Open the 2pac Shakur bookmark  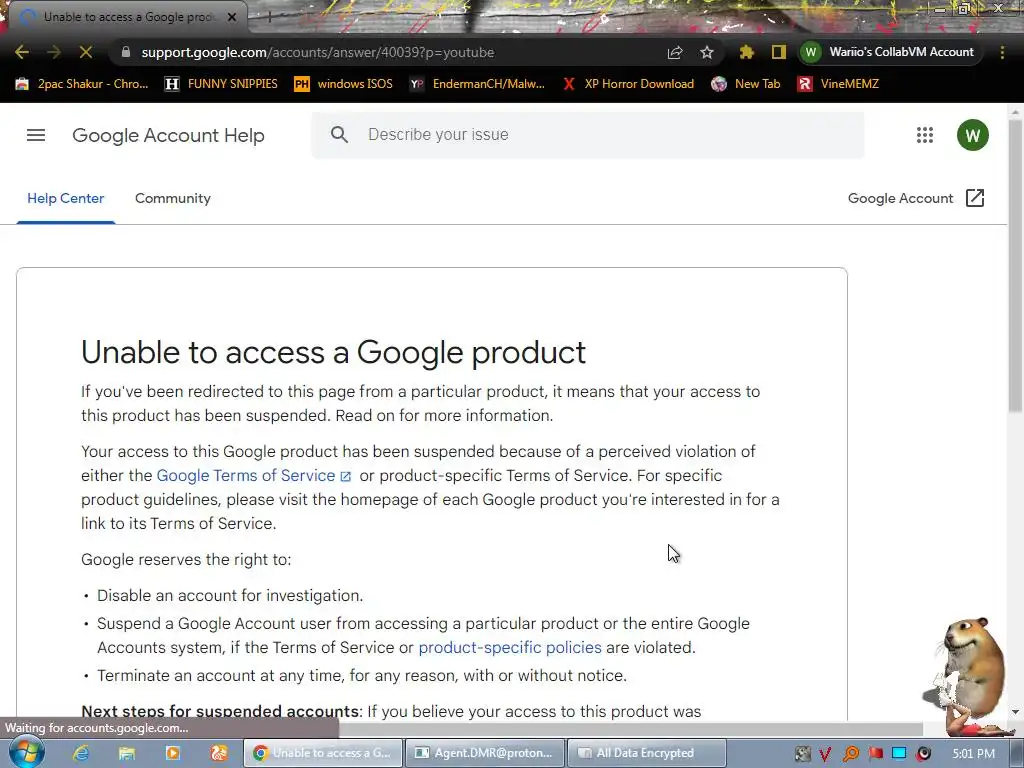pos(82,84)
